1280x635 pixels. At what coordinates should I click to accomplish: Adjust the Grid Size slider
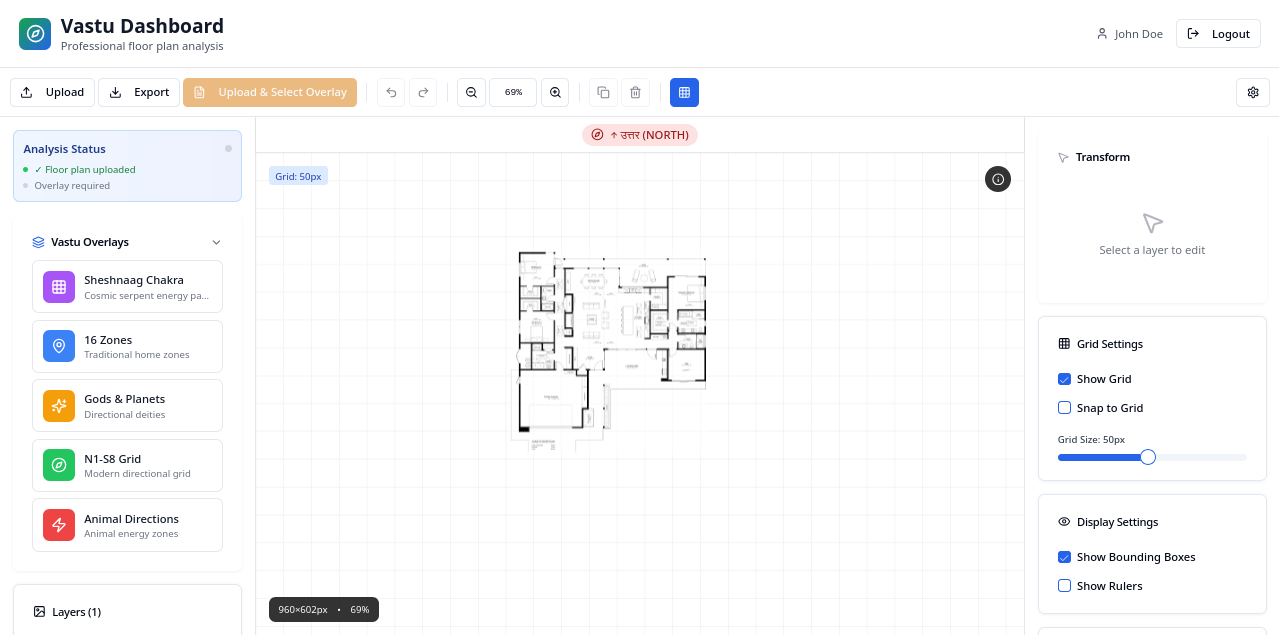click(1148, 457)
